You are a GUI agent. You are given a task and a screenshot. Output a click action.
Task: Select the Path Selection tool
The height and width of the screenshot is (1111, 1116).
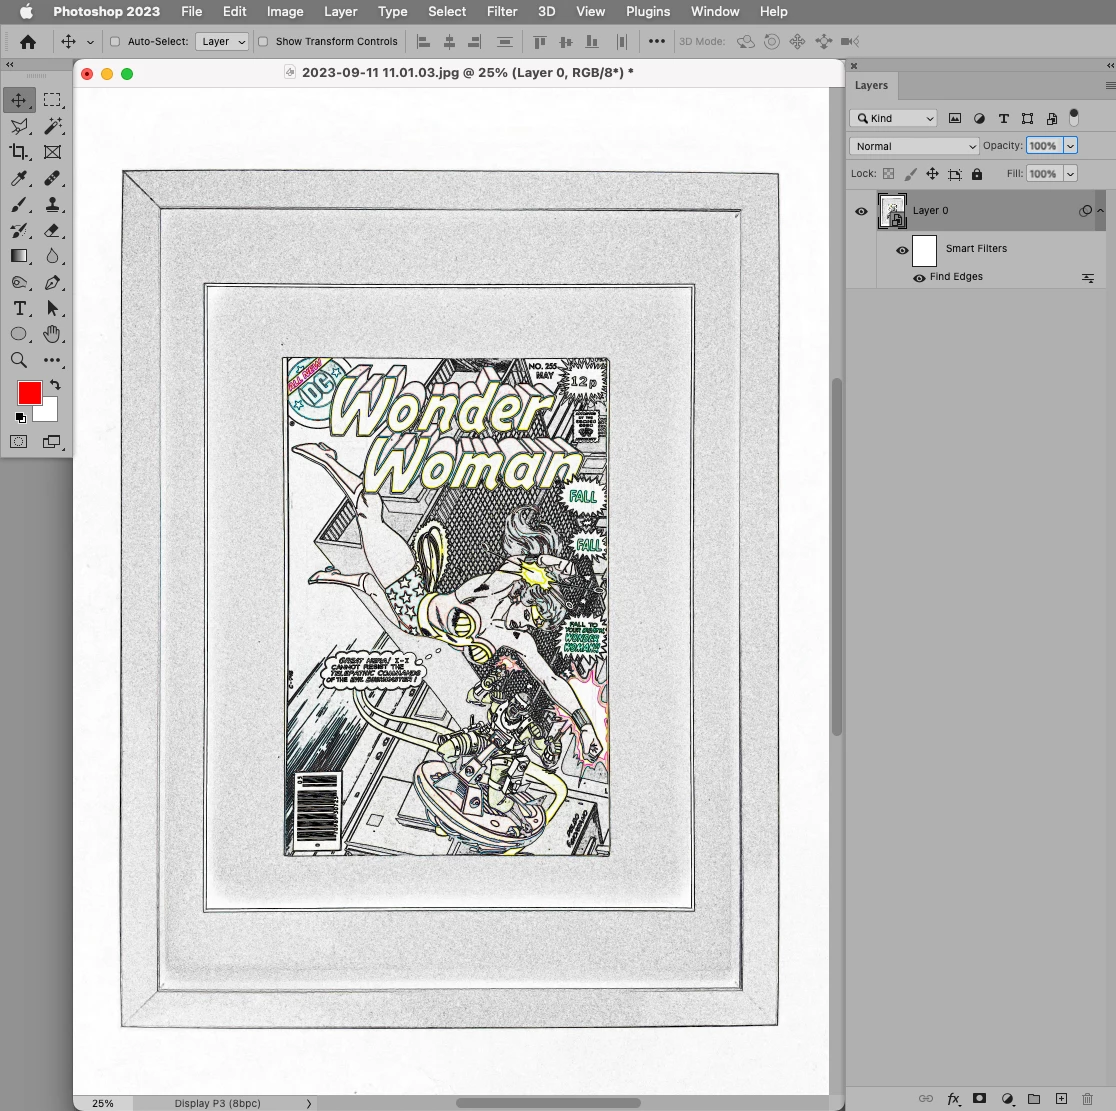click(x=52, y=308)
